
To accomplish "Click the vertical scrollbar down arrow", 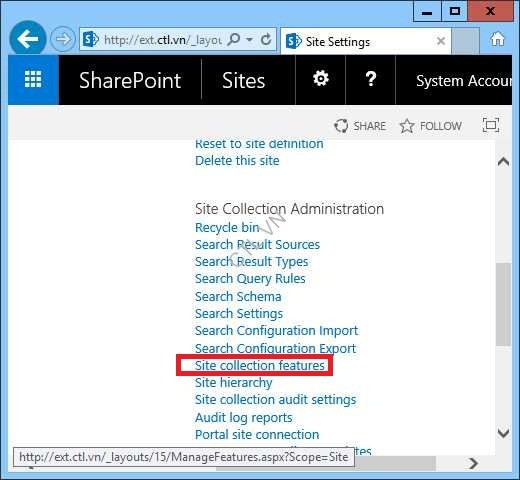I will point(503,433).
